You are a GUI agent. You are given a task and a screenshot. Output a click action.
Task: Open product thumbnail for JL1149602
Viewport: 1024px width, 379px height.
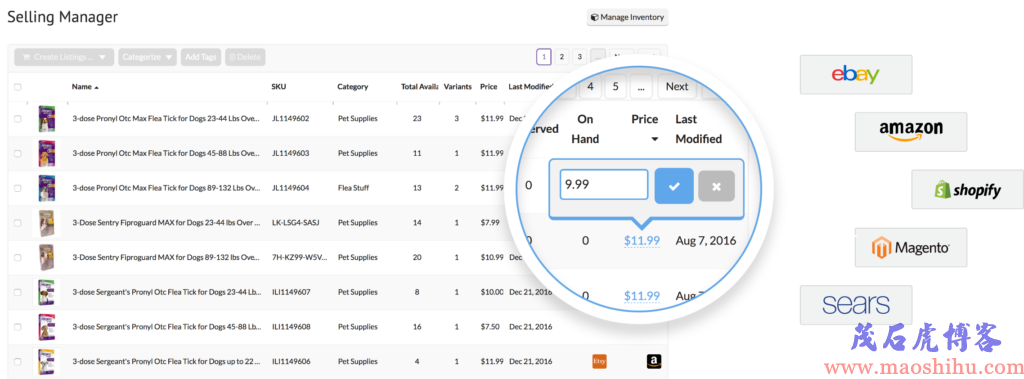click(46, 119)
